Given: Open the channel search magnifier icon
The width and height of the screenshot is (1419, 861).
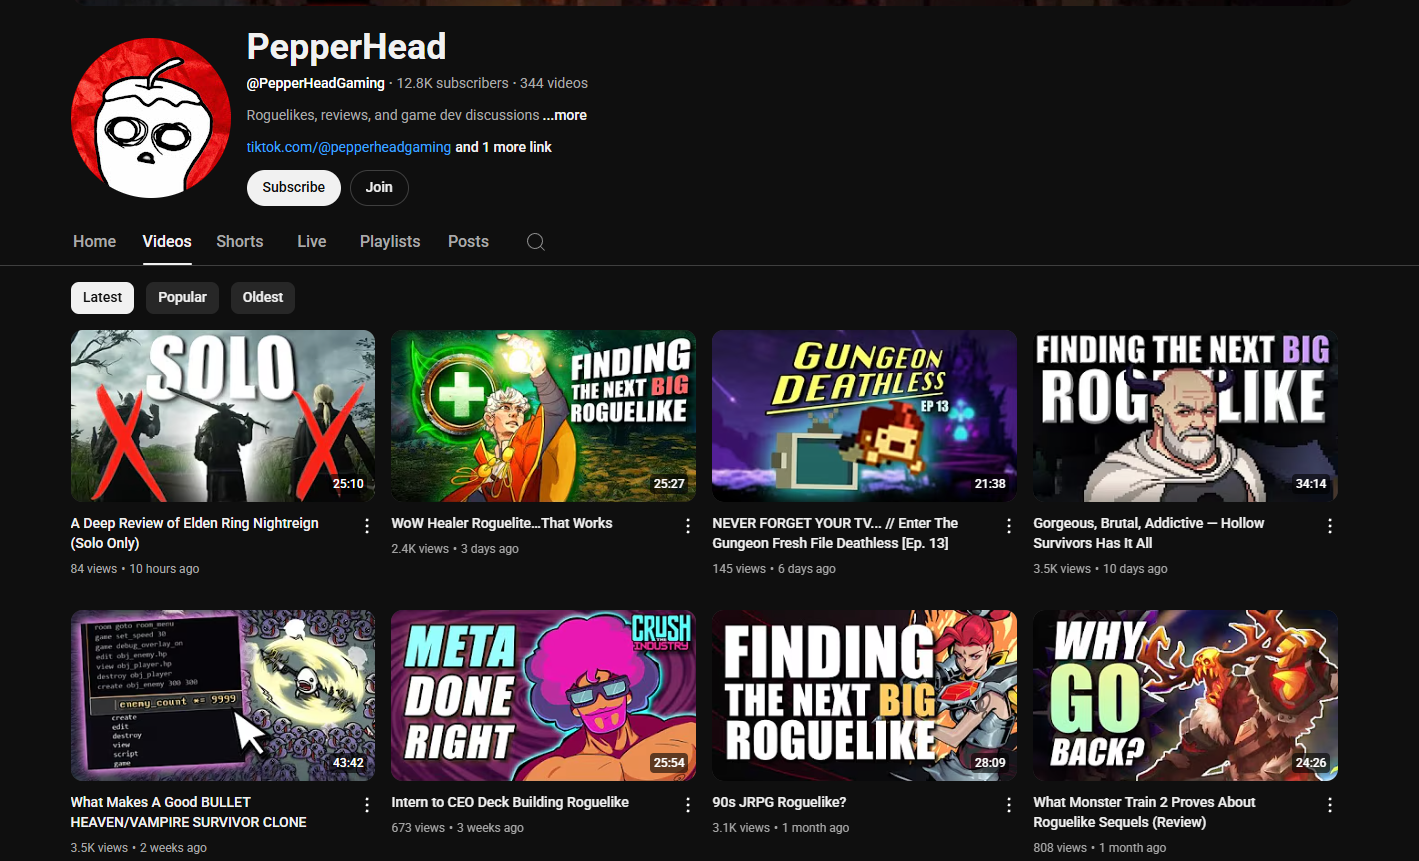Looking at the screenshot, I should tap(536, 242).
